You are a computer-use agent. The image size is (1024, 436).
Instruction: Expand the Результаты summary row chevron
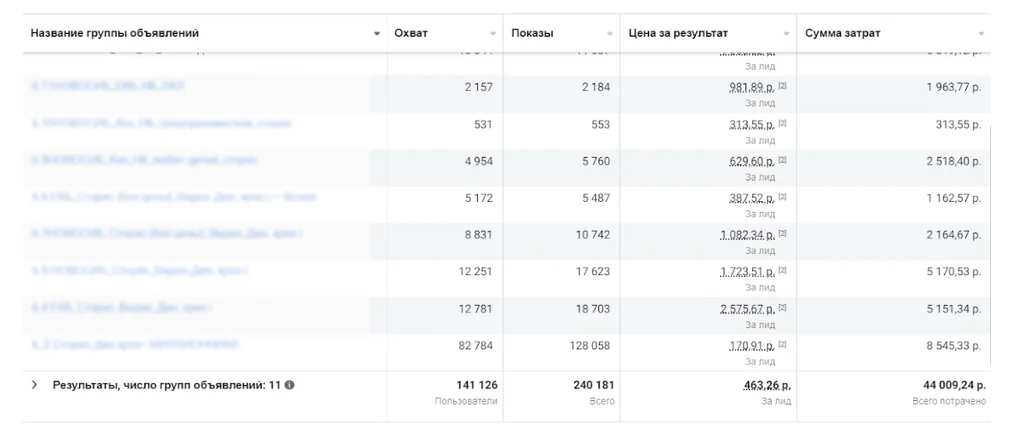click(35, 385)
